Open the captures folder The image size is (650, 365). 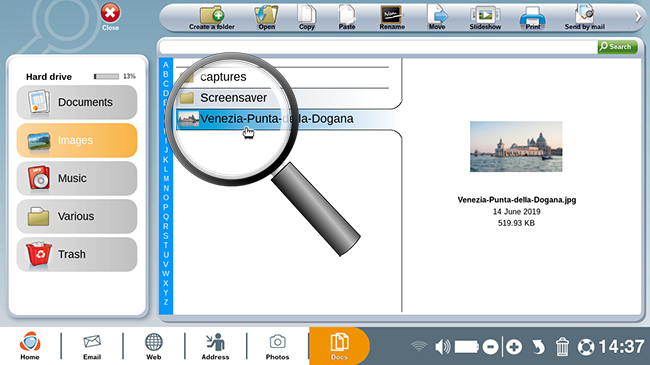pyautogui.click(x=282, y=77)
